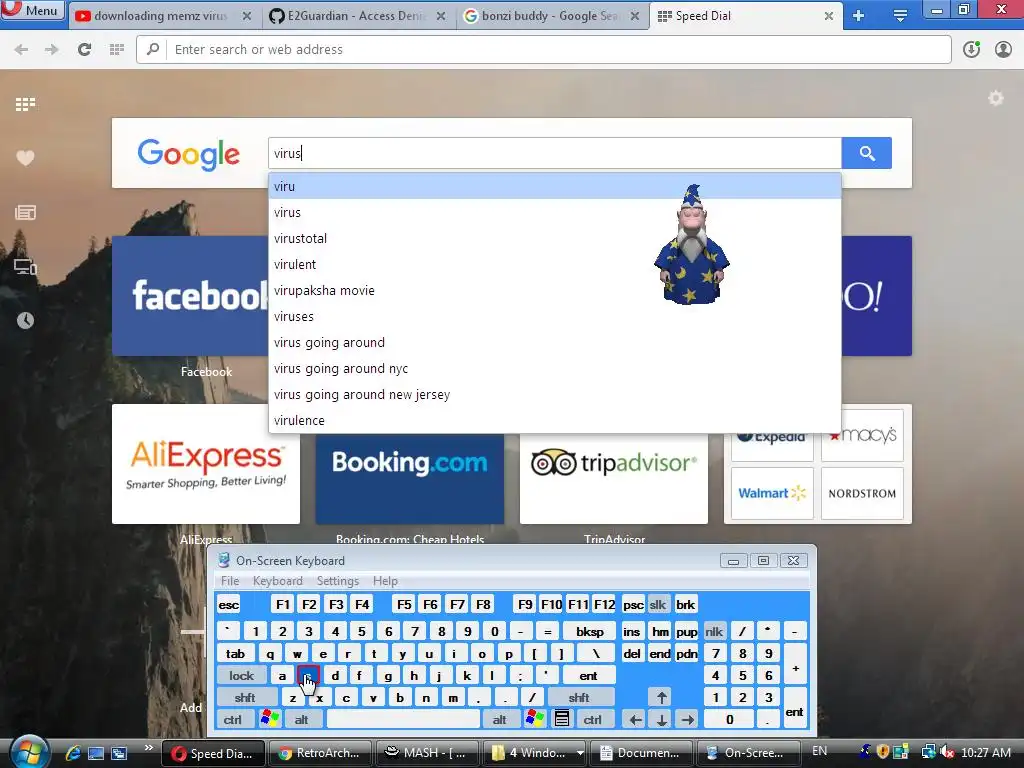Open Keyboard menu in On-Screen Keyboard
The width and height of the screenshot is (1024, 768).
278,581
